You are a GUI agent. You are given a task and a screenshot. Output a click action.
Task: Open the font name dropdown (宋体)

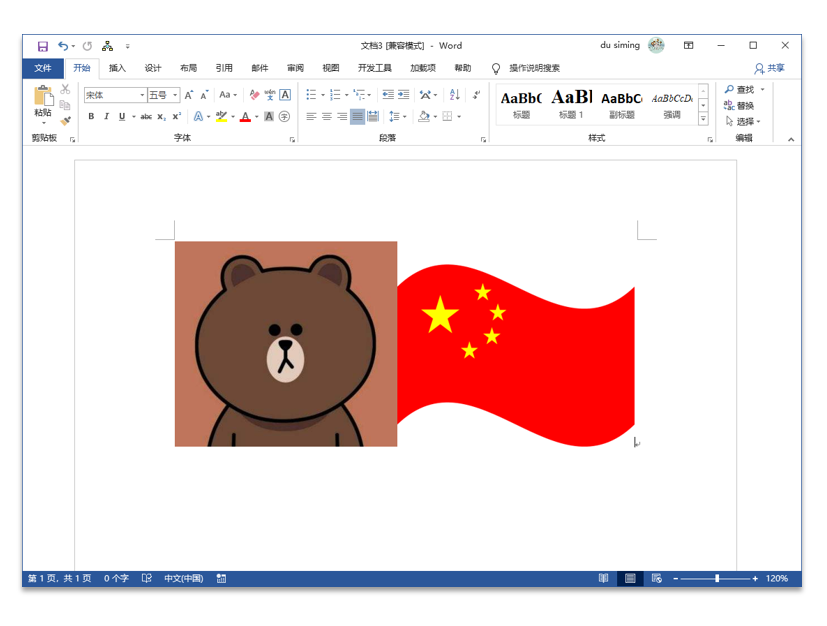142,95
